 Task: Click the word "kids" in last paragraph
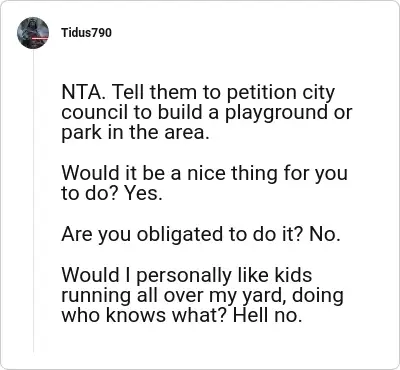coord(293,275)
